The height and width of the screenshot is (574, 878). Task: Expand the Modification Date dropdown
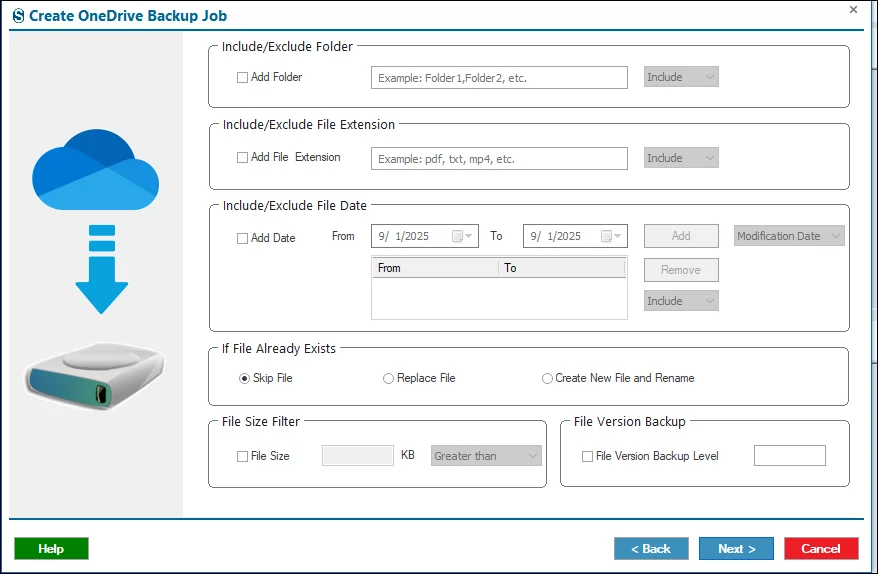pyautogui.click(x=789, y=236)
